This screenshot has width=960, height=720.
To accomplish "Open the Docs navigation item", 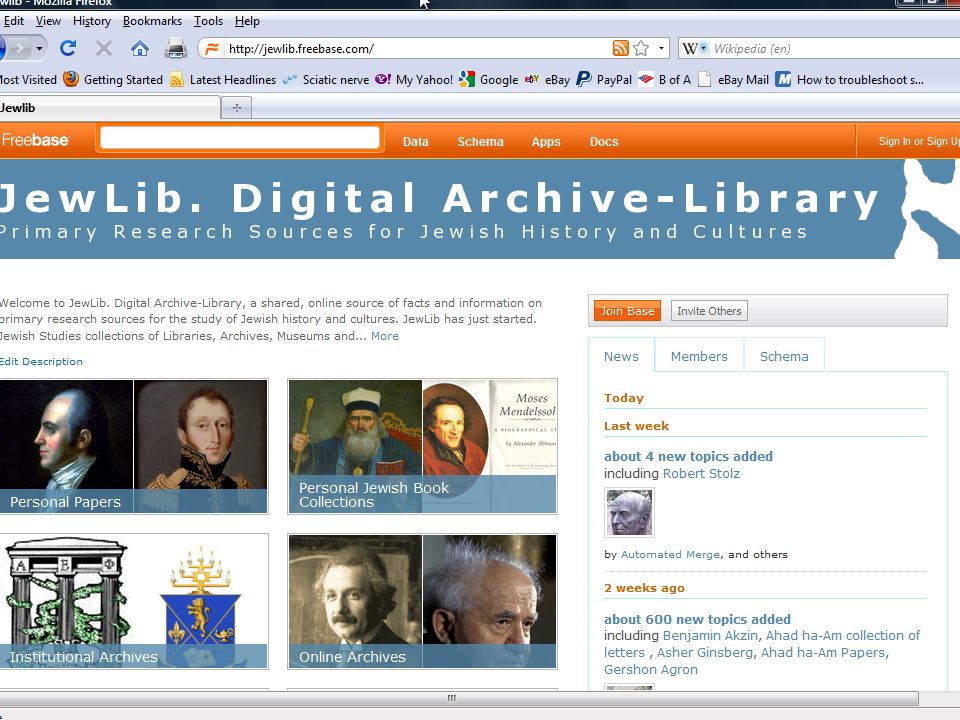I will tap(604, 141).
